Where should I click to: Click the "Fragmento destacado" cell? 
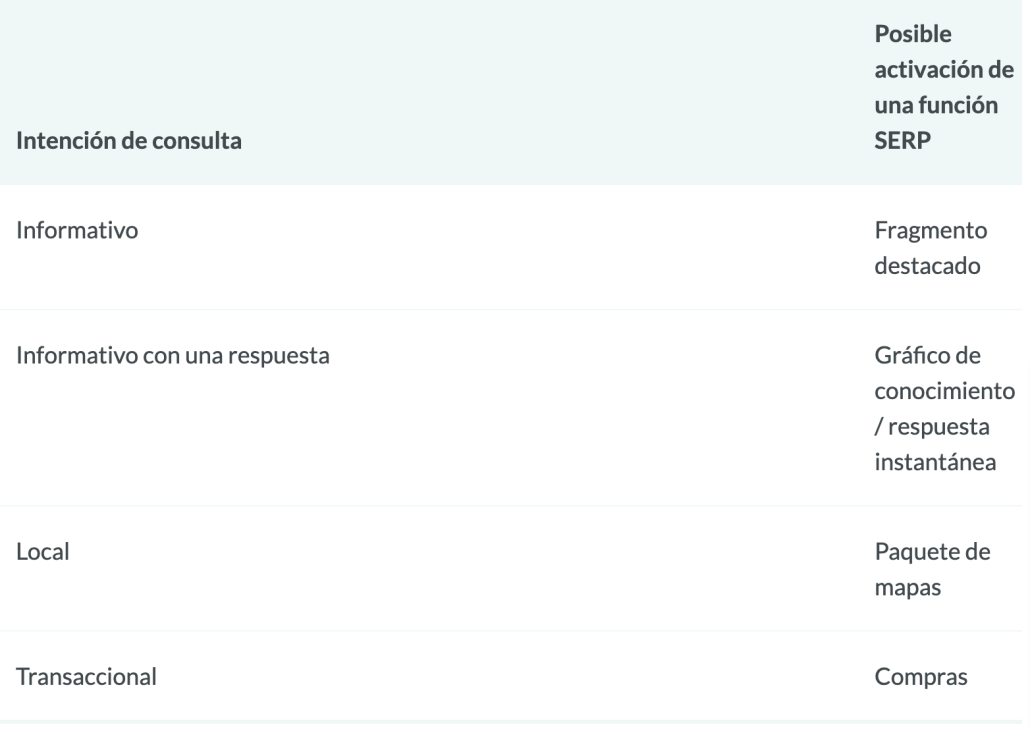tap(929, 248)
